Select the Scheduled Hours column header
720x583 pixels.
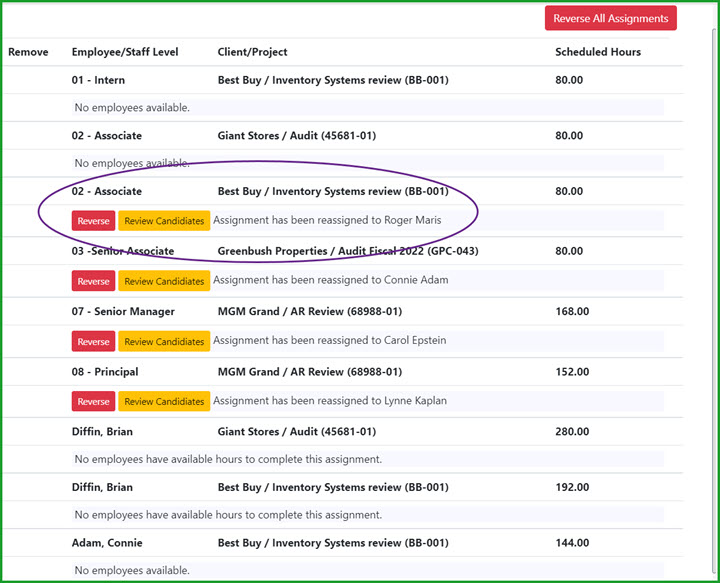tap(598, 52)
